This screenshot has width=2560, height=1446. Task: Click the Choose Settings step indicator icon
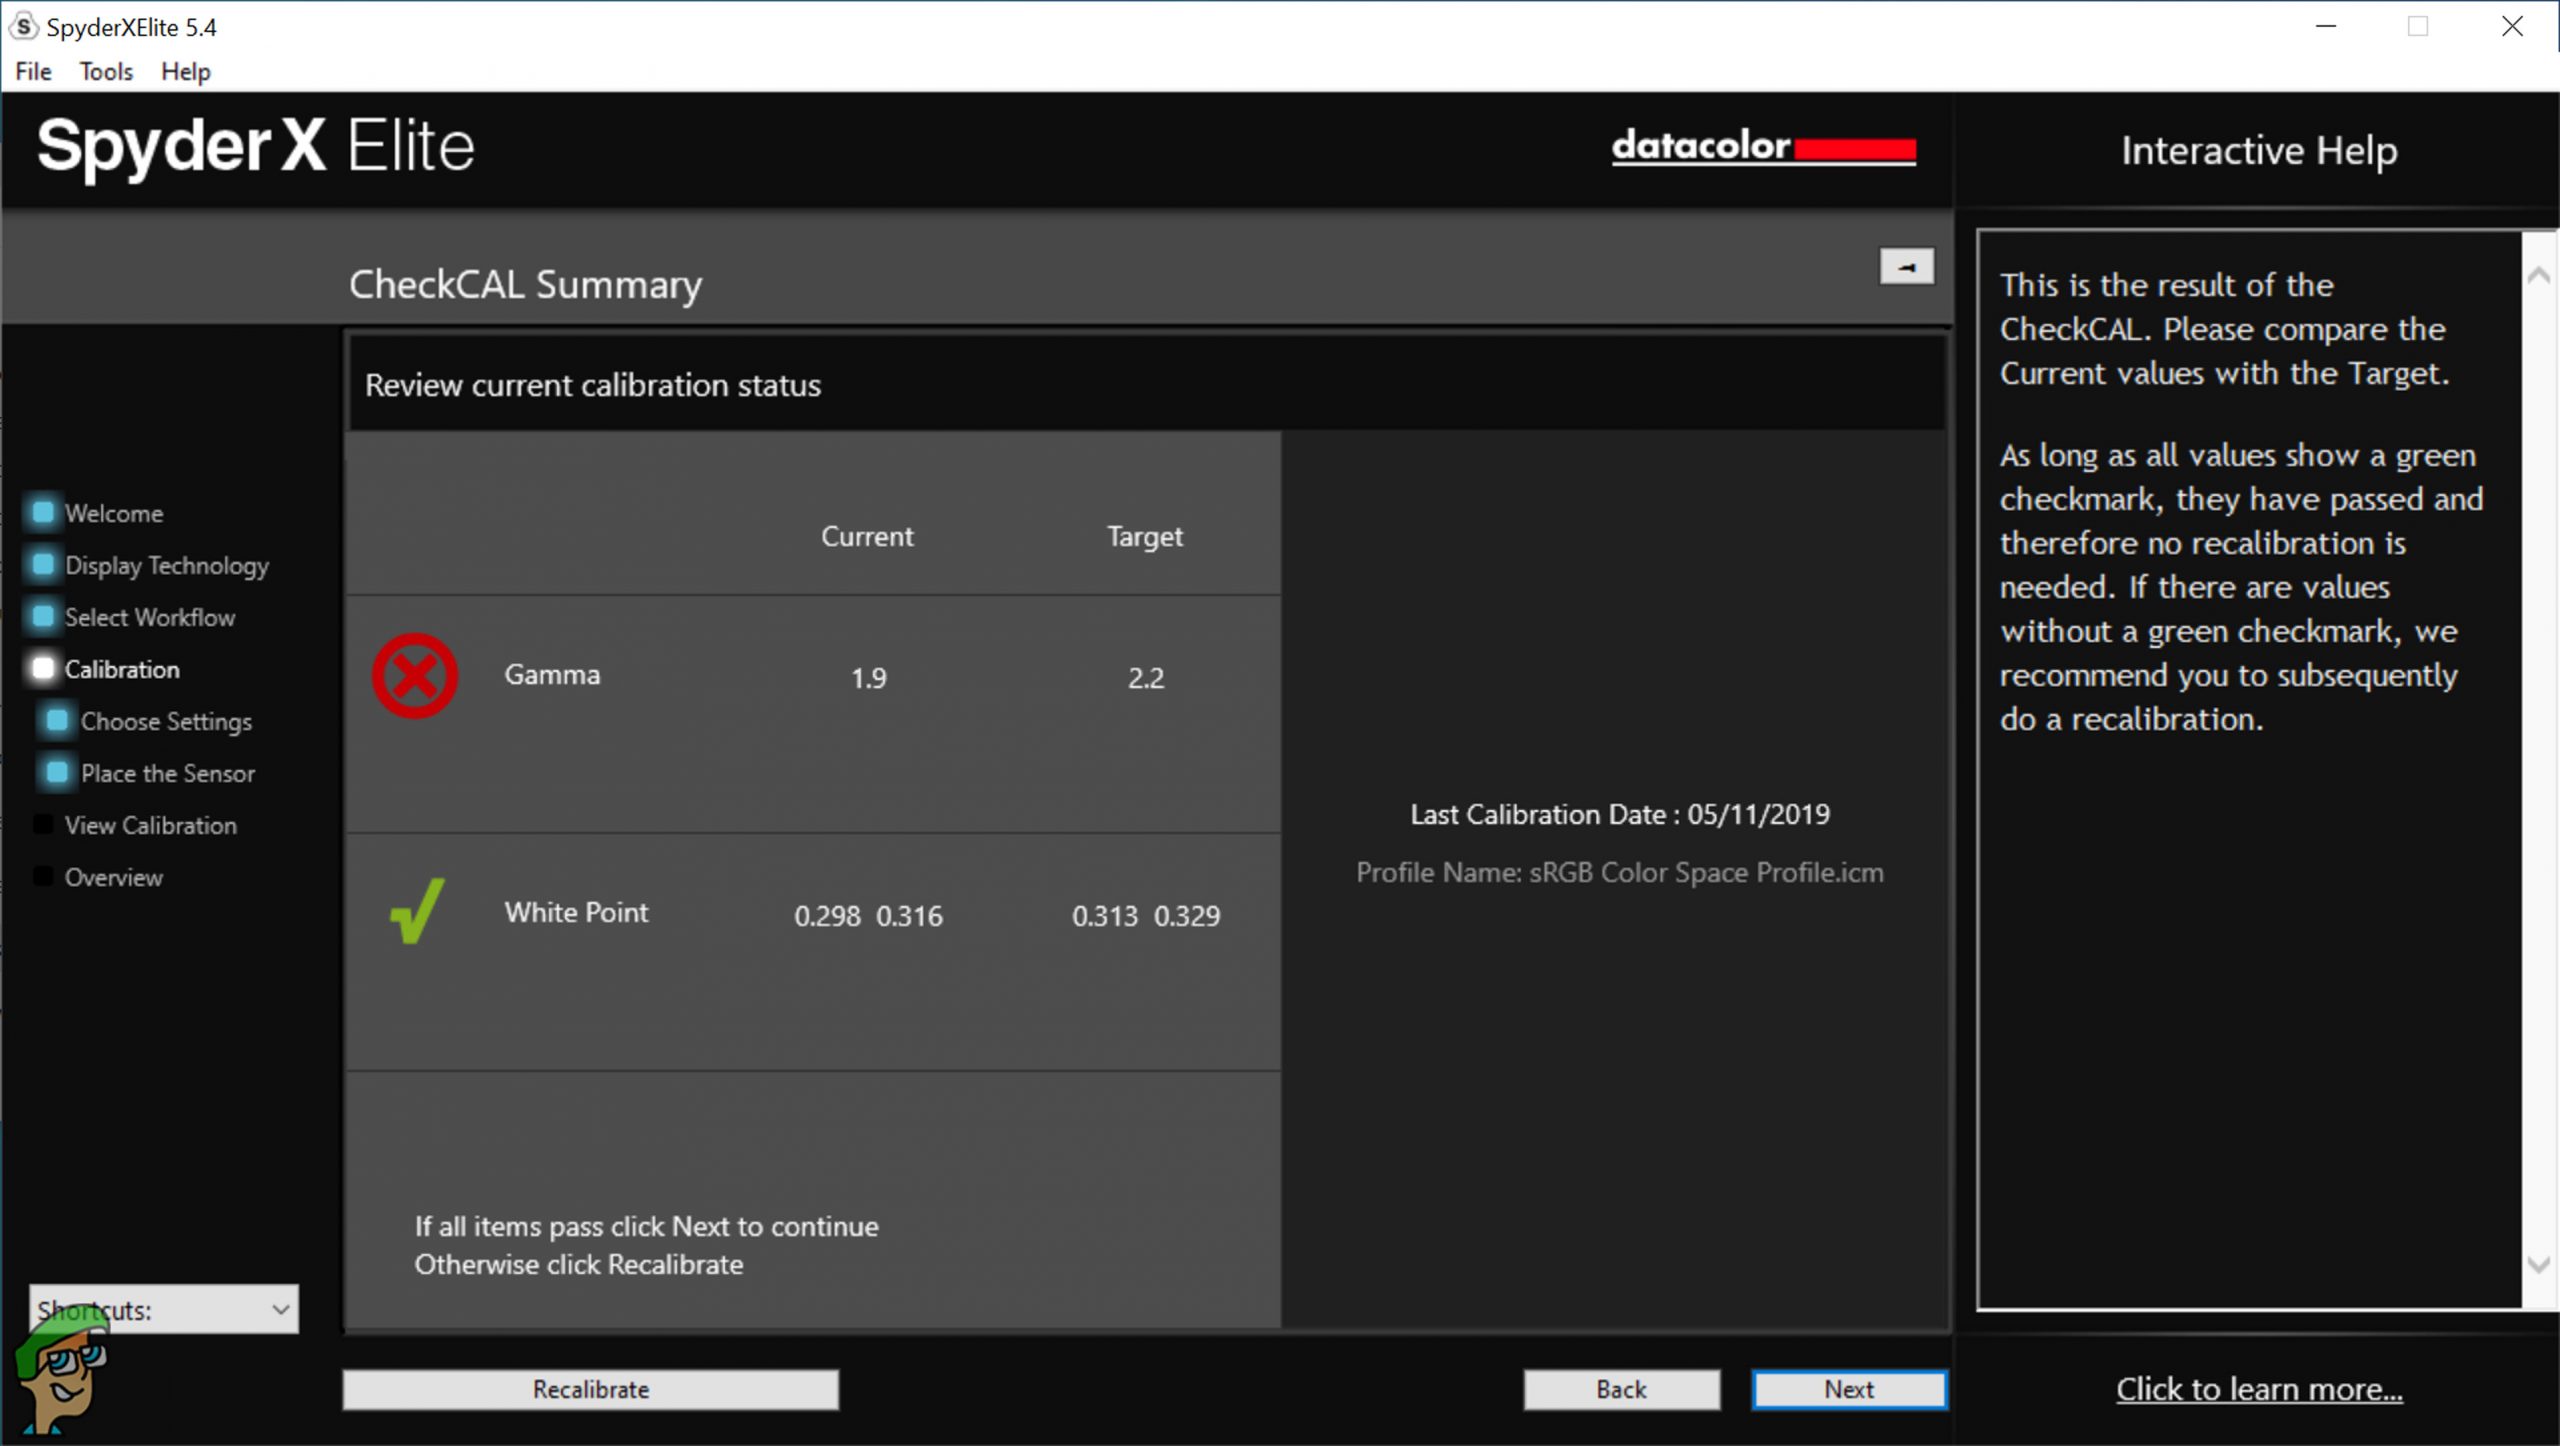57,721
